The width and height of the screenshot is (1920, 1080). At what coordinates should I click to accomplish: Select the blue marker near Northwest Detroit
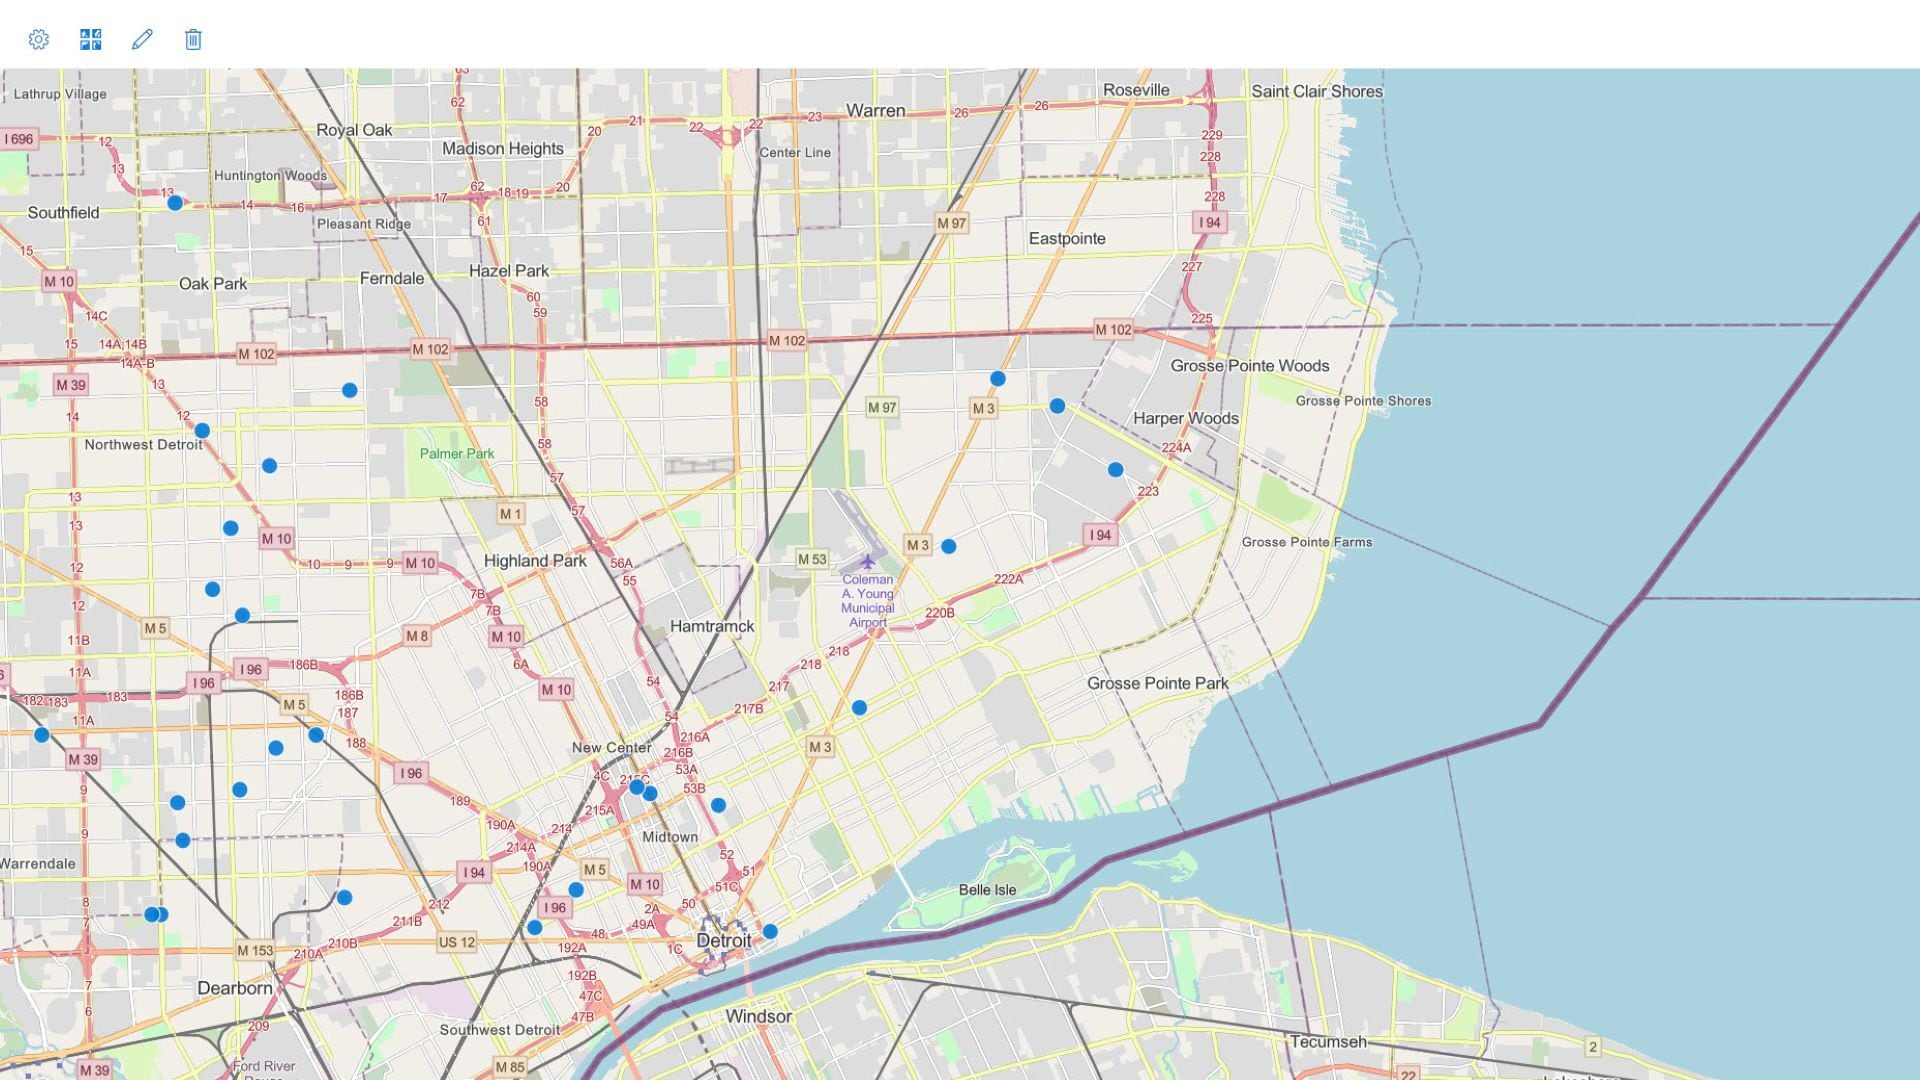(202, 429)
